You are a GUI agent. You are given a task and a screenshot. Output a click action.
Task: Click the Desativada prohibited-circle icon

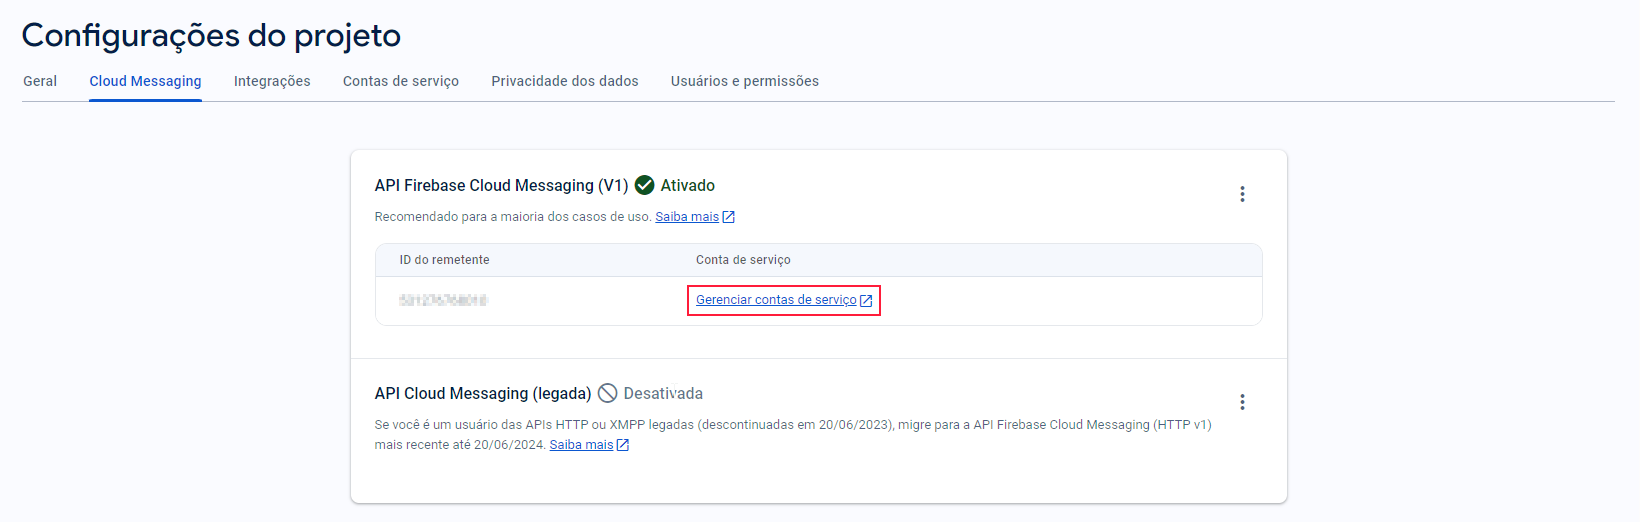point(607,393)
